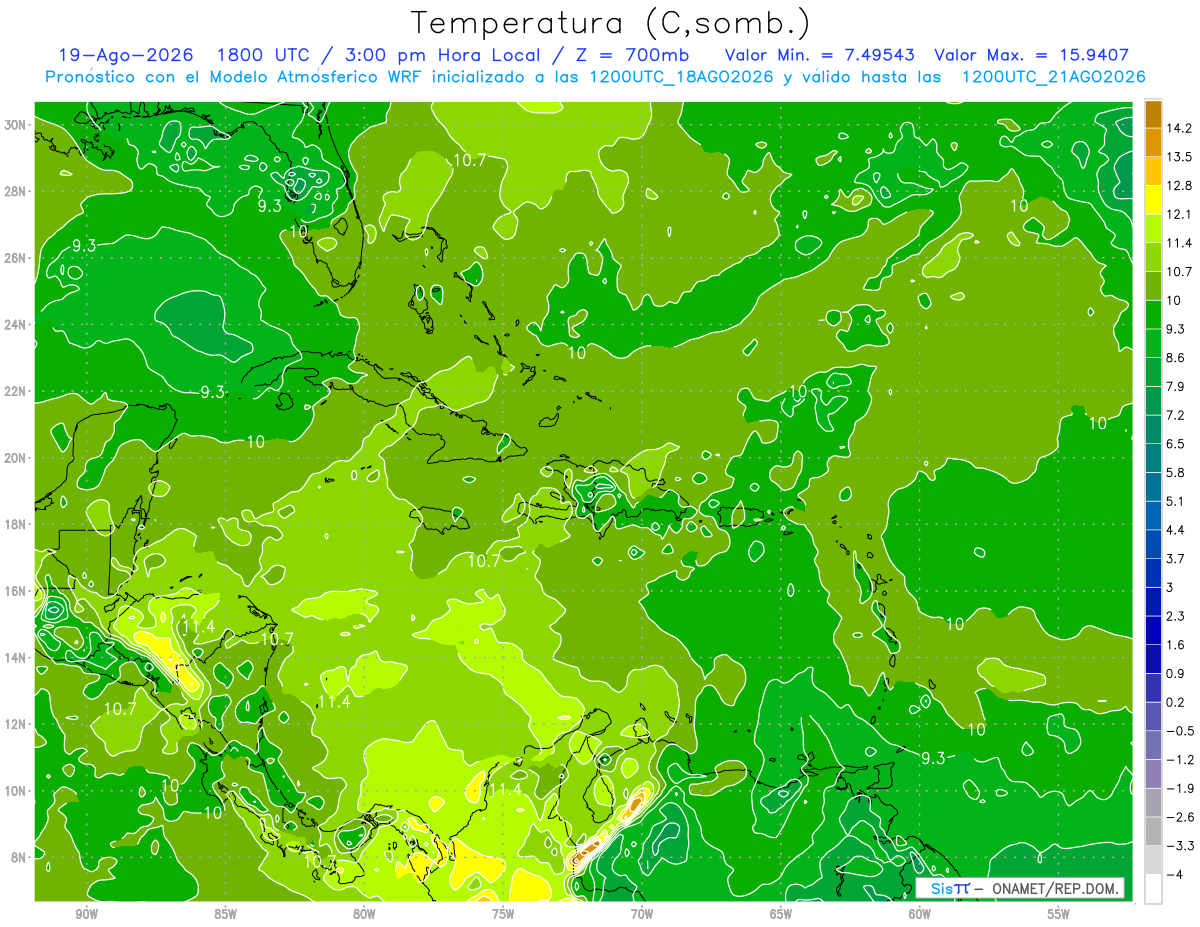Click the '24N' latitude axis label

[15, 325]
